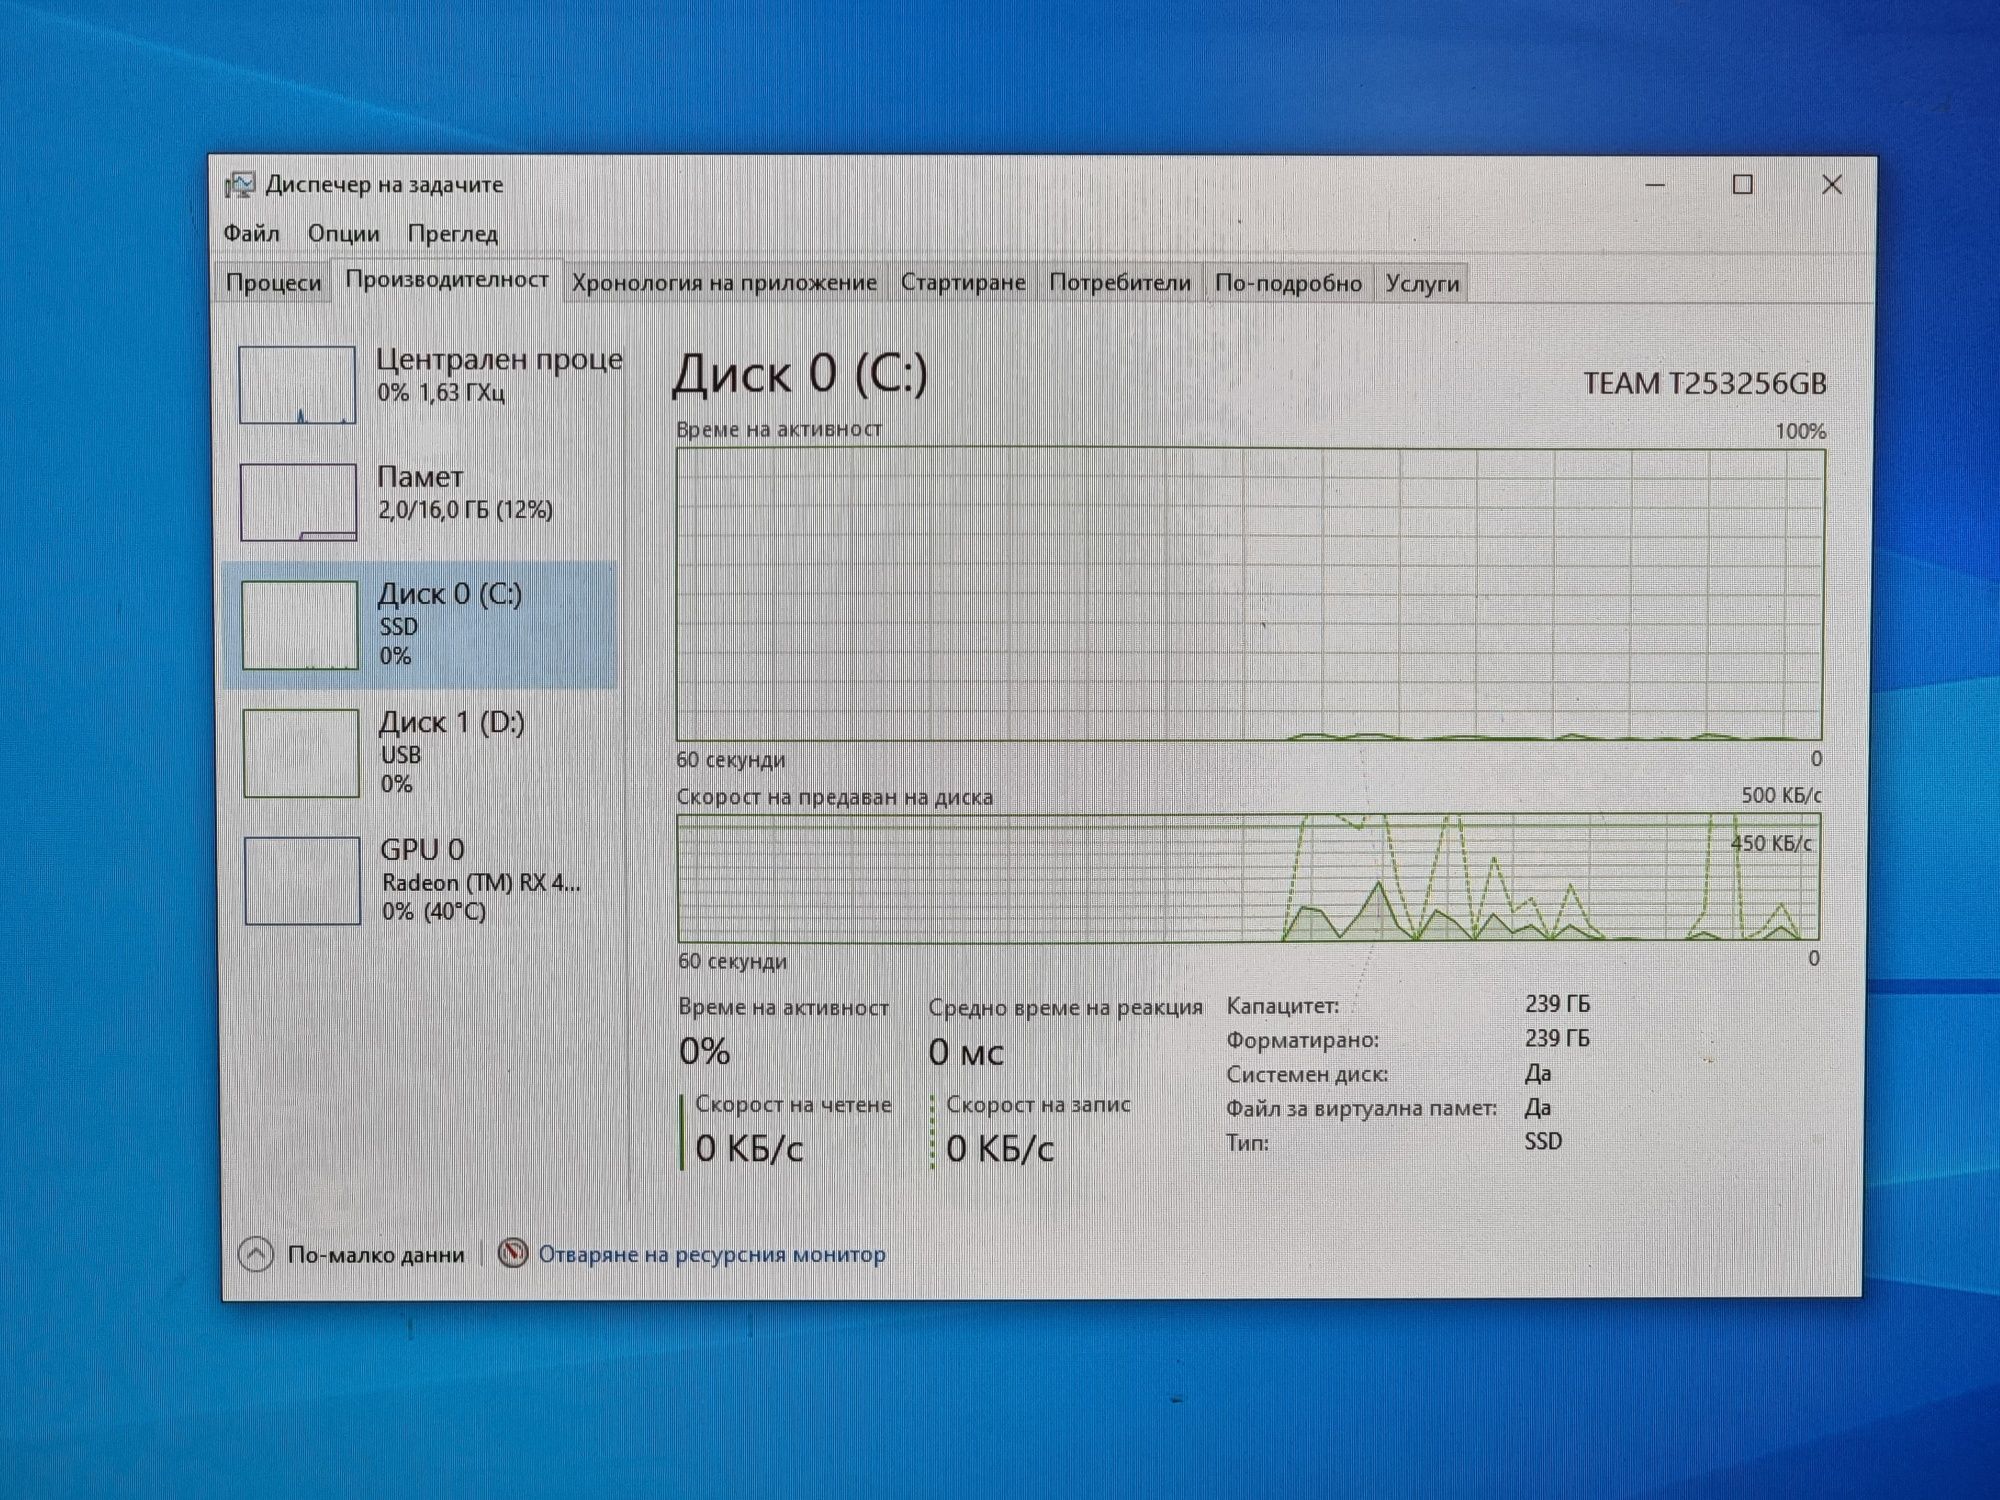Click the Скорост на запис 0 КБ/с value
Screen dimensions: 2000x1500
[x=1000, y=1149]
